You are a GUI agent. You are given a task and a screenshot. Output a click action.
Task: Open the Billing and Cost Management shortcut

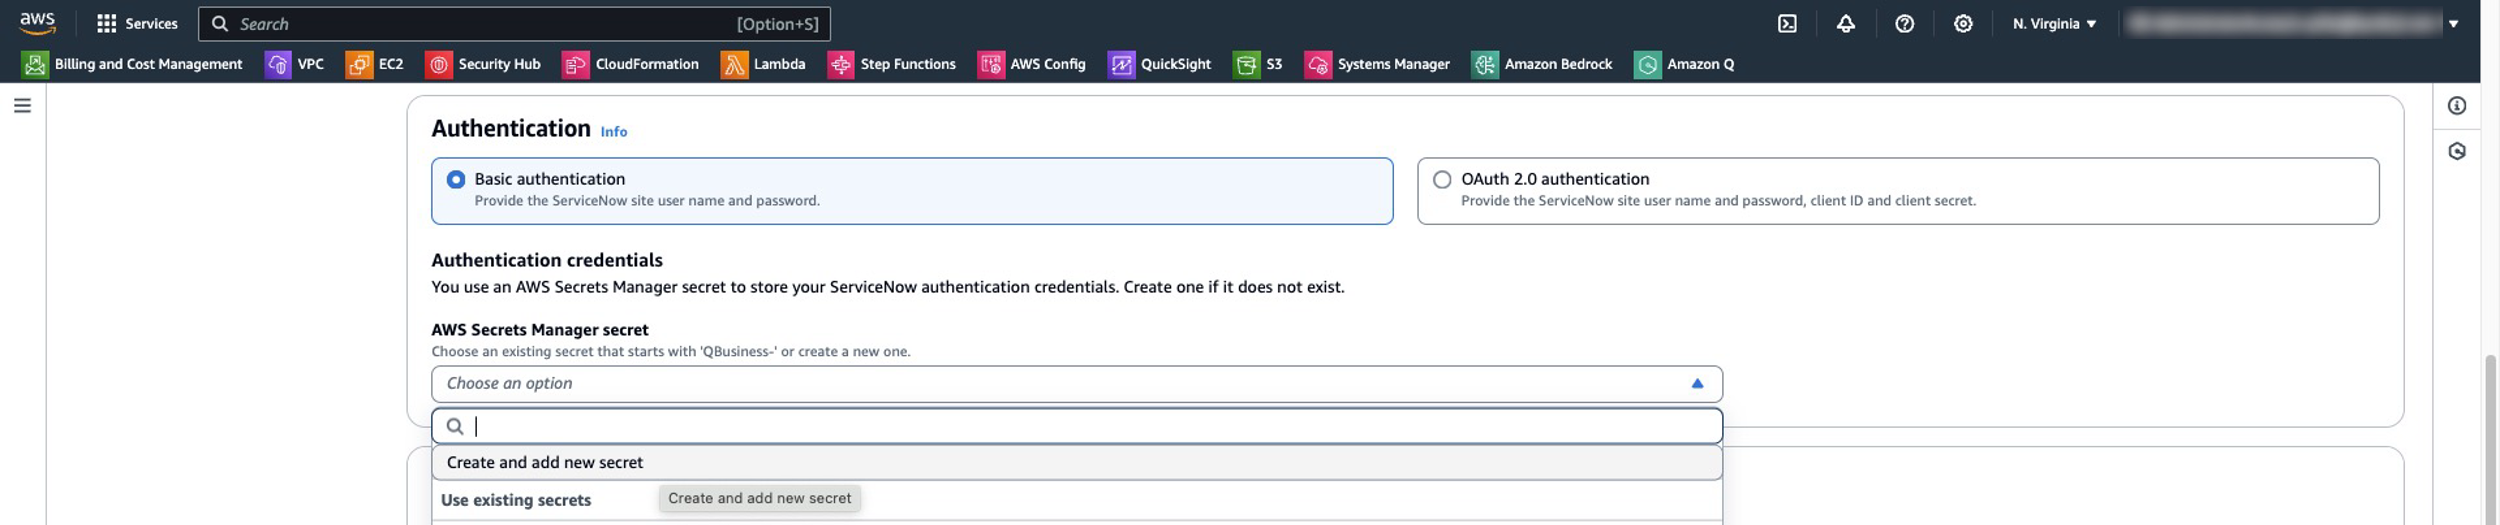(x=133, y=64)
